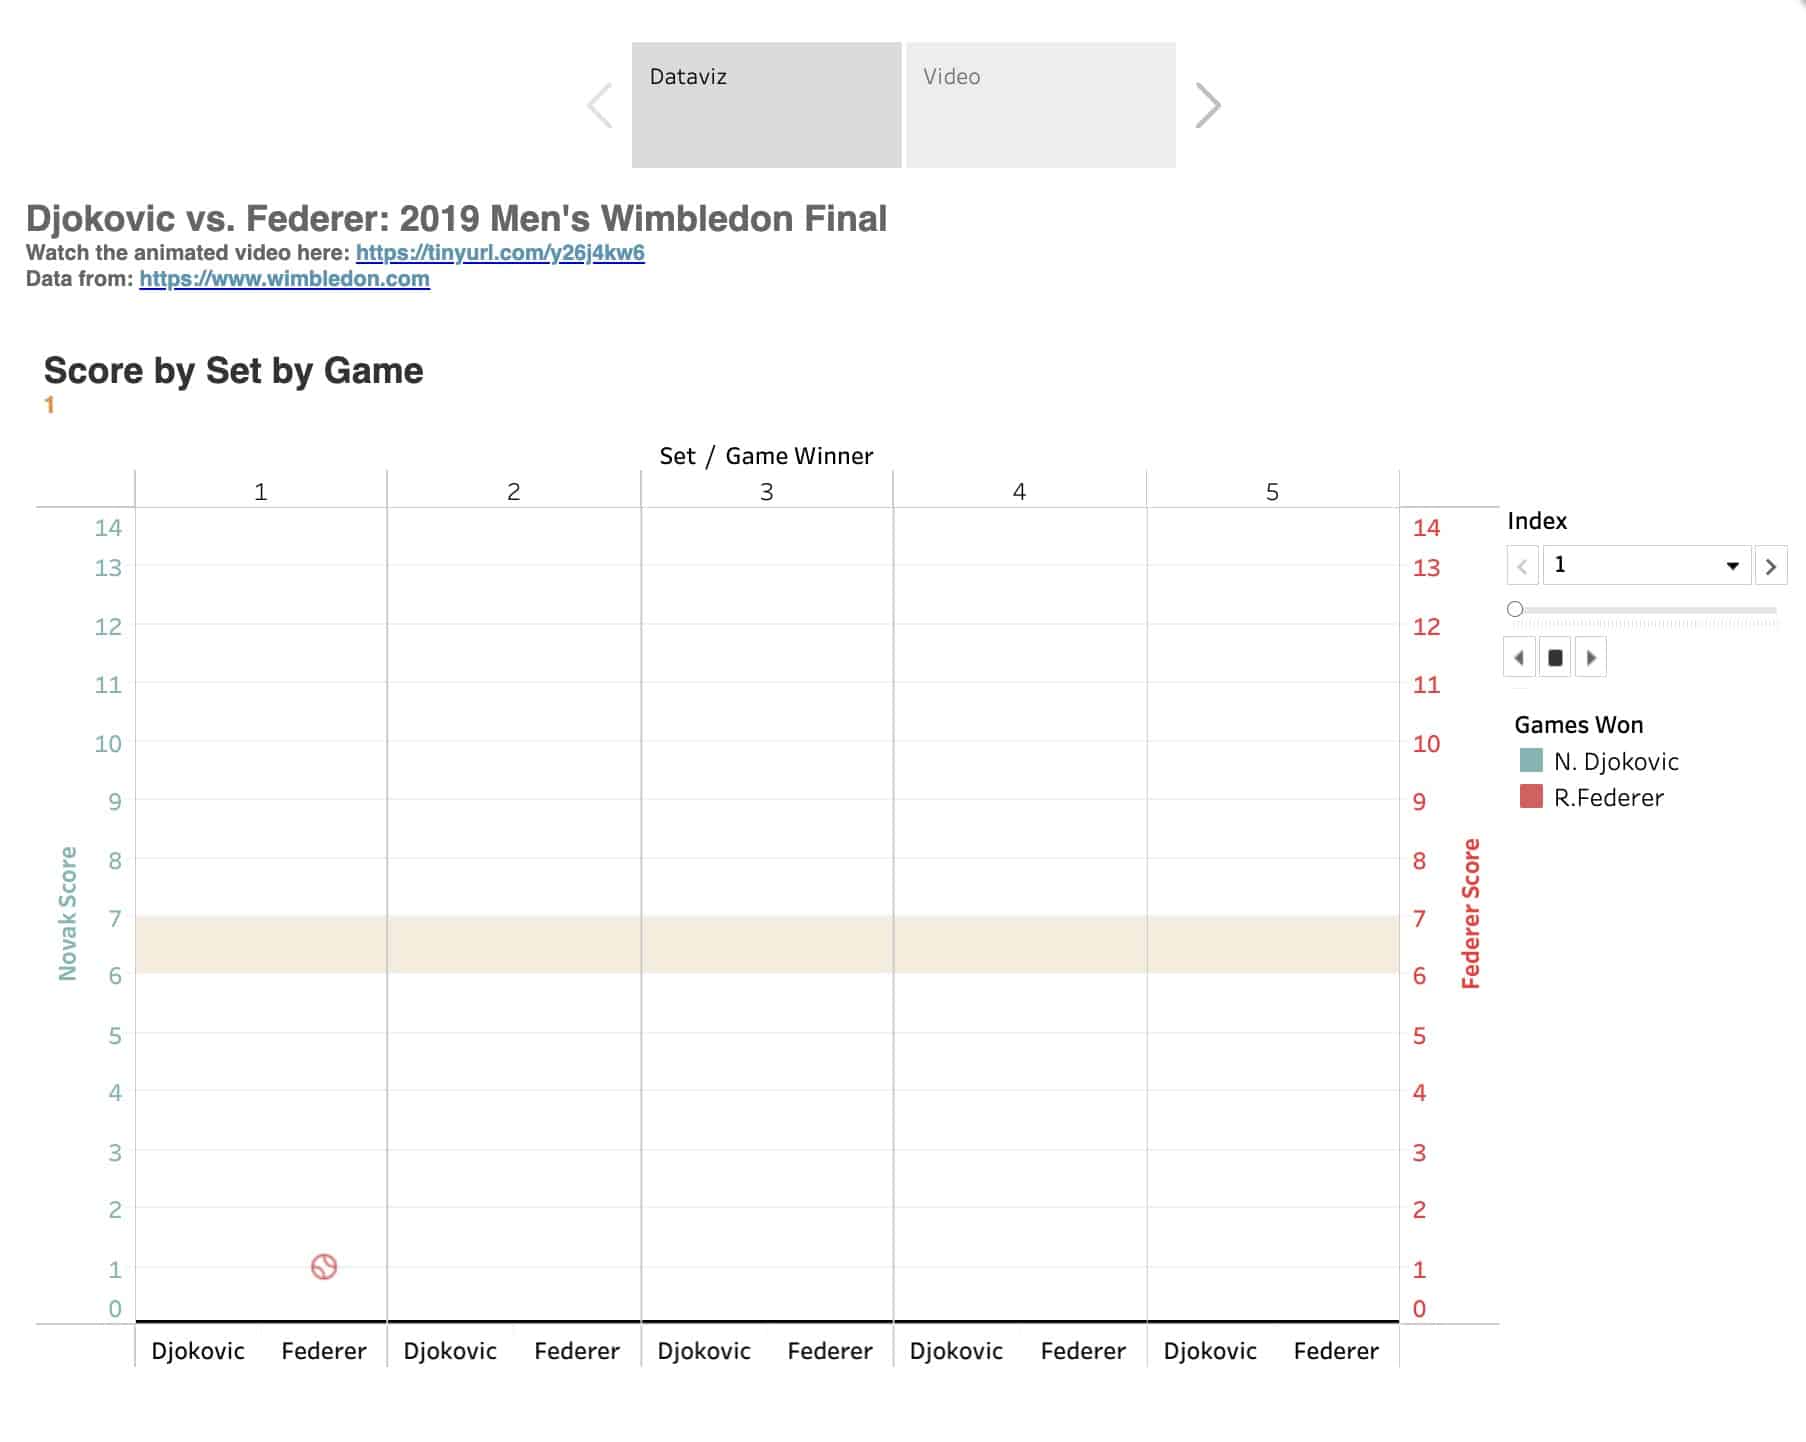Step Index page control backward
This screenshot has height=1442, width=1806.
1522,566
